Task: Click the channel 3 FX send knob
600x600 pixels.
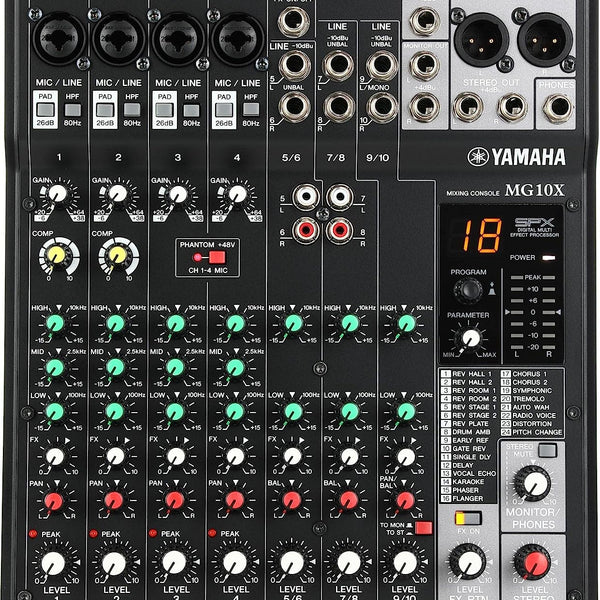Action: coord(176,456)
